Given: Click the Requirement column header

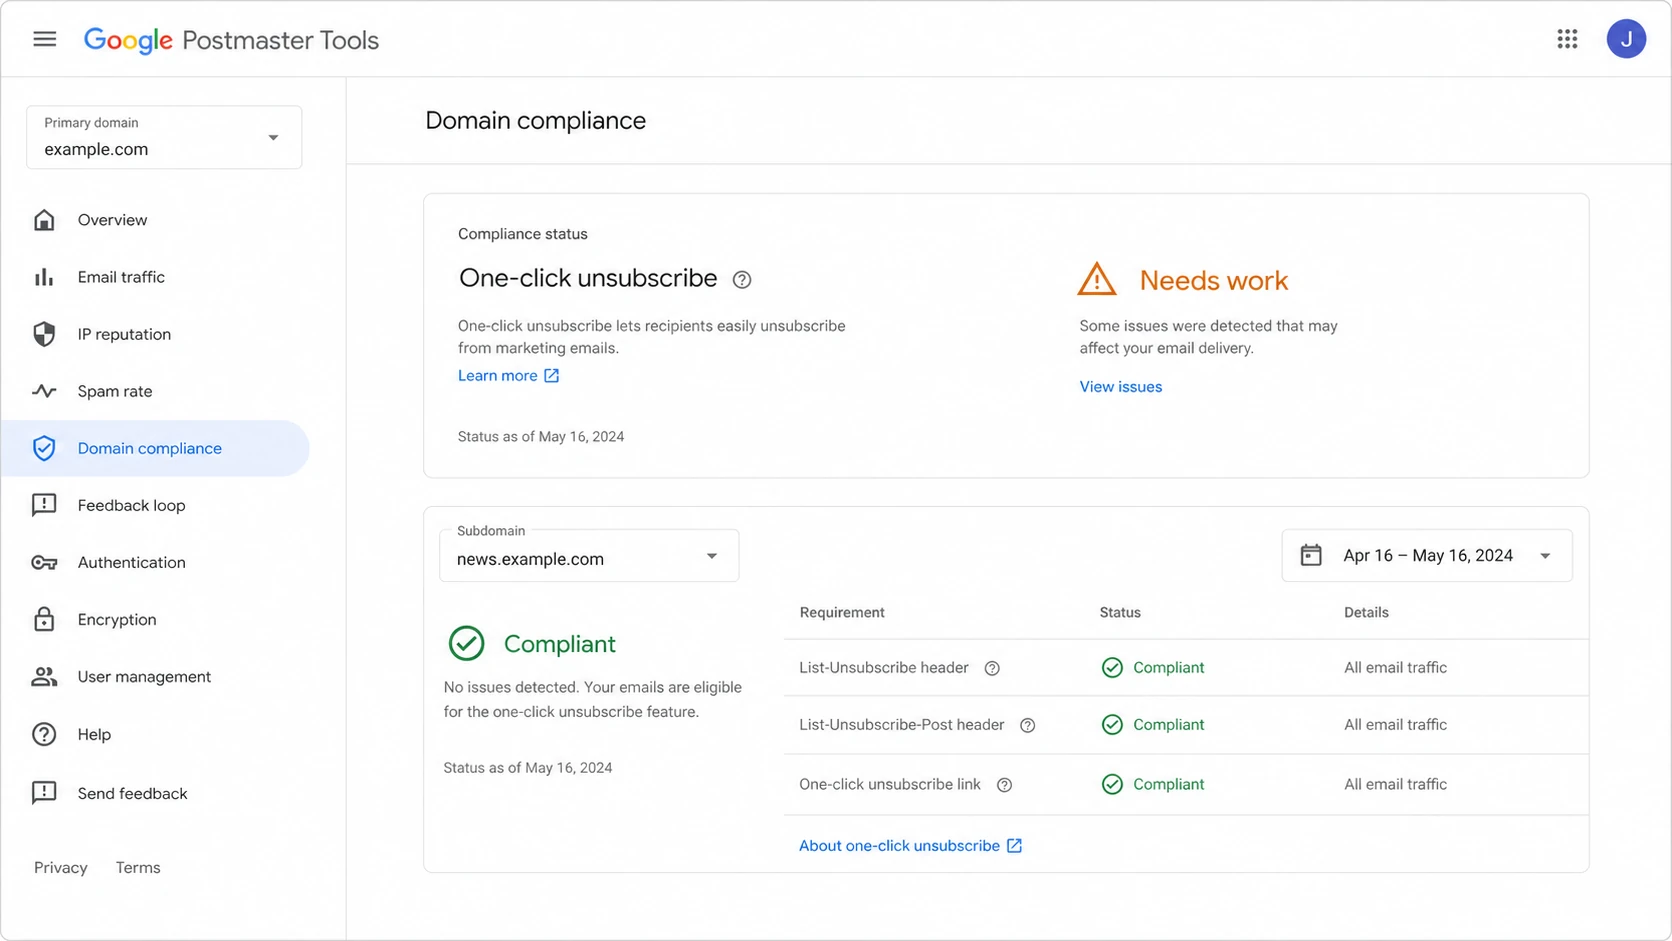Looking at the screenshot, I should (842, 613).
